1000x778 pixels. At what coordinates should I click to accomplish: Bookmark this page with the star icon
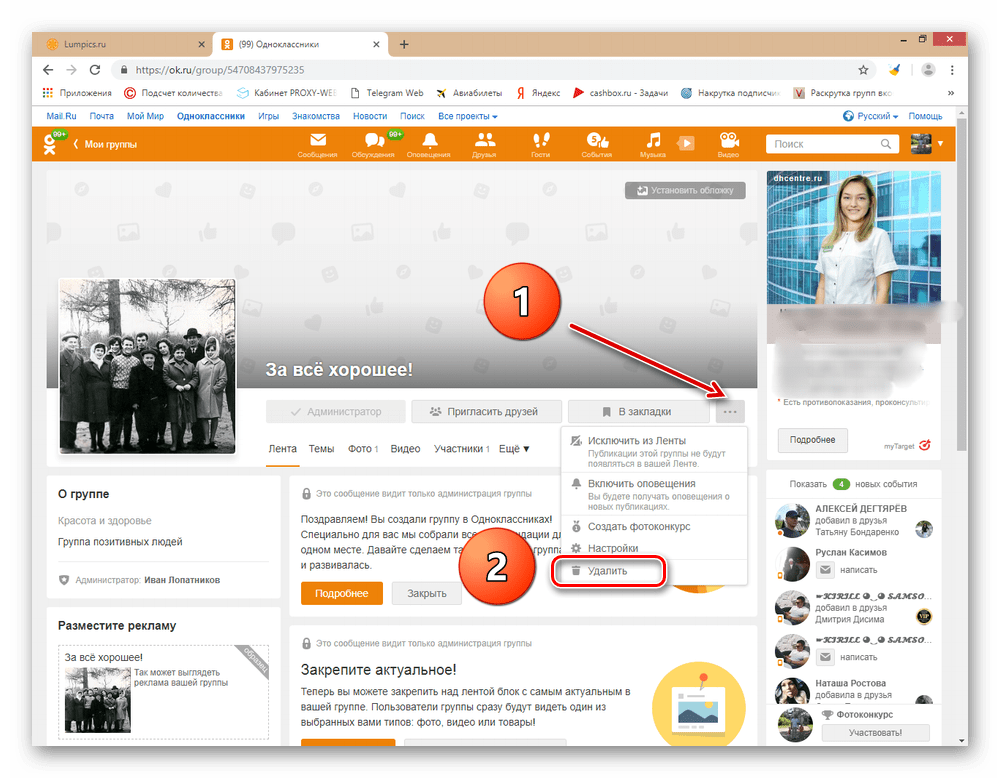tap(863, 70)
